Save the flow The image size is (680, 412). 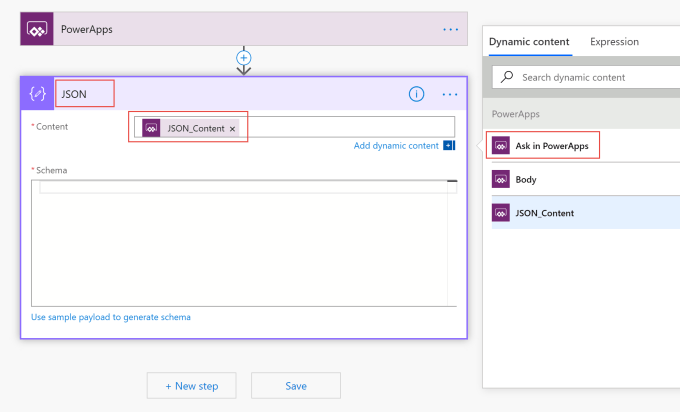(296, 386)
